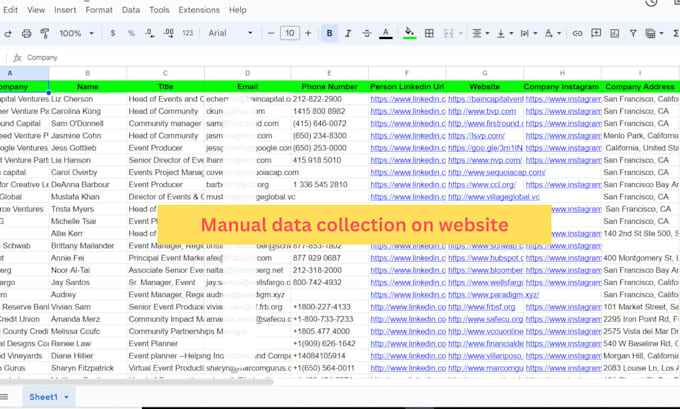Open https://www.paradigm.xyz/ website link
The width and height of the screenshot is (680, 409).
coord(494,295)
